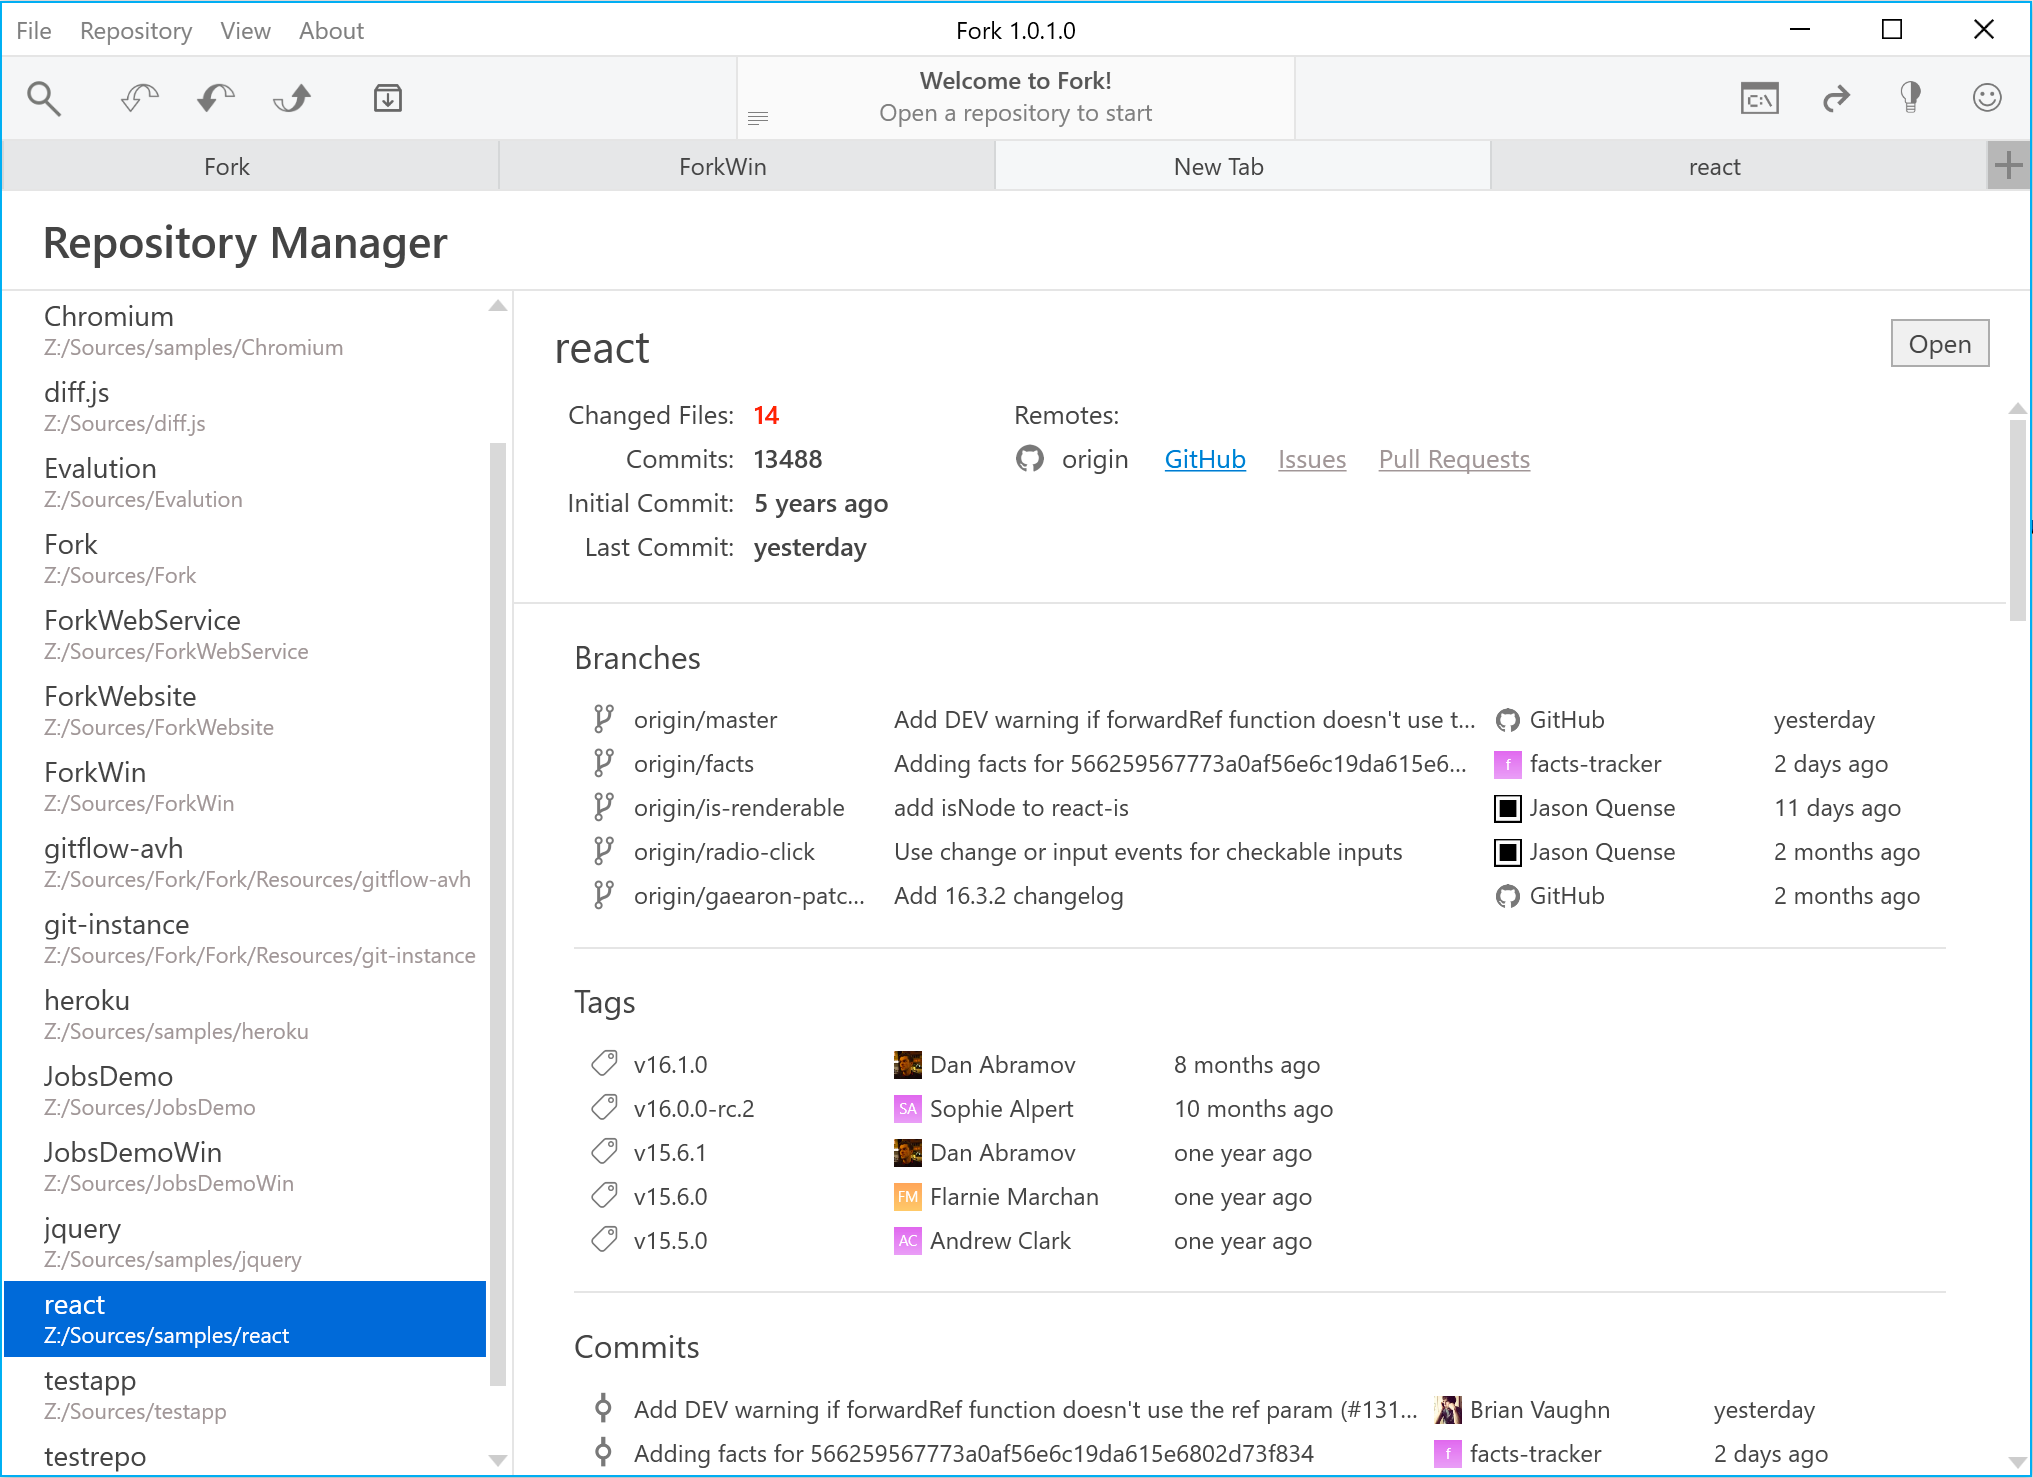The width and height of the screenshot is (2033, 1478).
Task: Click the smiley feedback icon
Action: (1987, 97)
